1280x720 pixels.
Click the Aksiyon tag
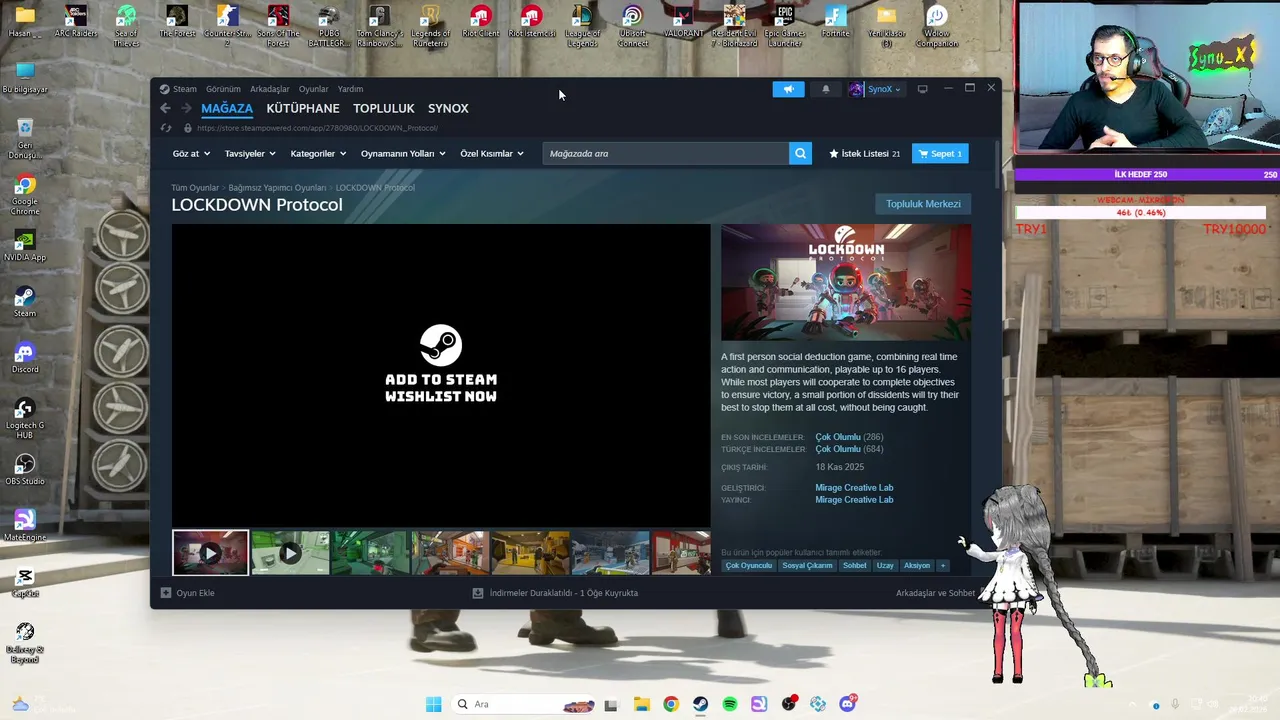pos(917,566)
